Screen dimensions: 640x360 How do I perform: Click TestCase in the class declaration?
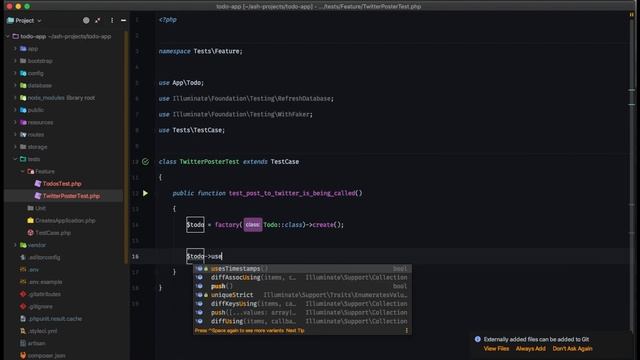point(284,162)
